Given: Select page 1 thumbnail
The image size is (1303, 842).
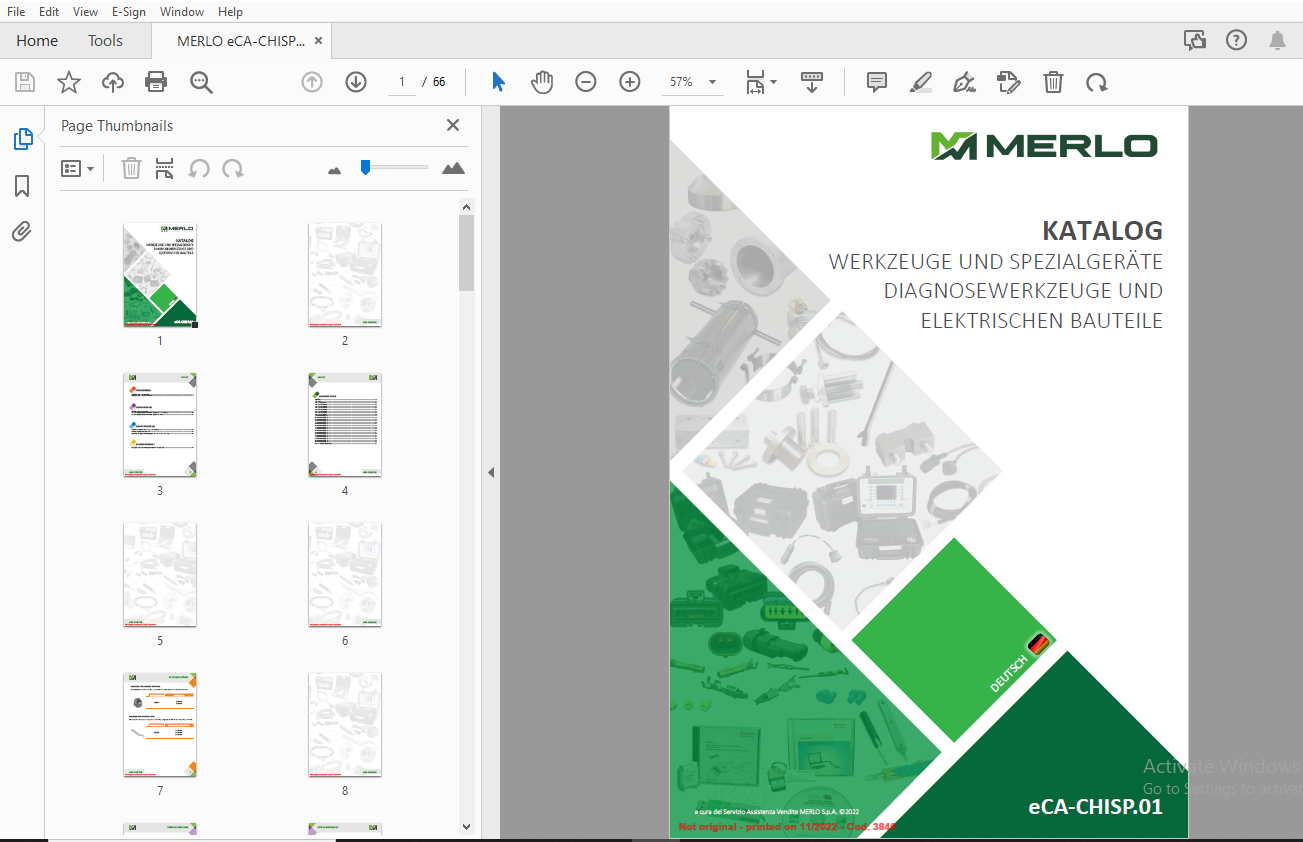Looking at the screenshot, I should (x=160, y=275).
